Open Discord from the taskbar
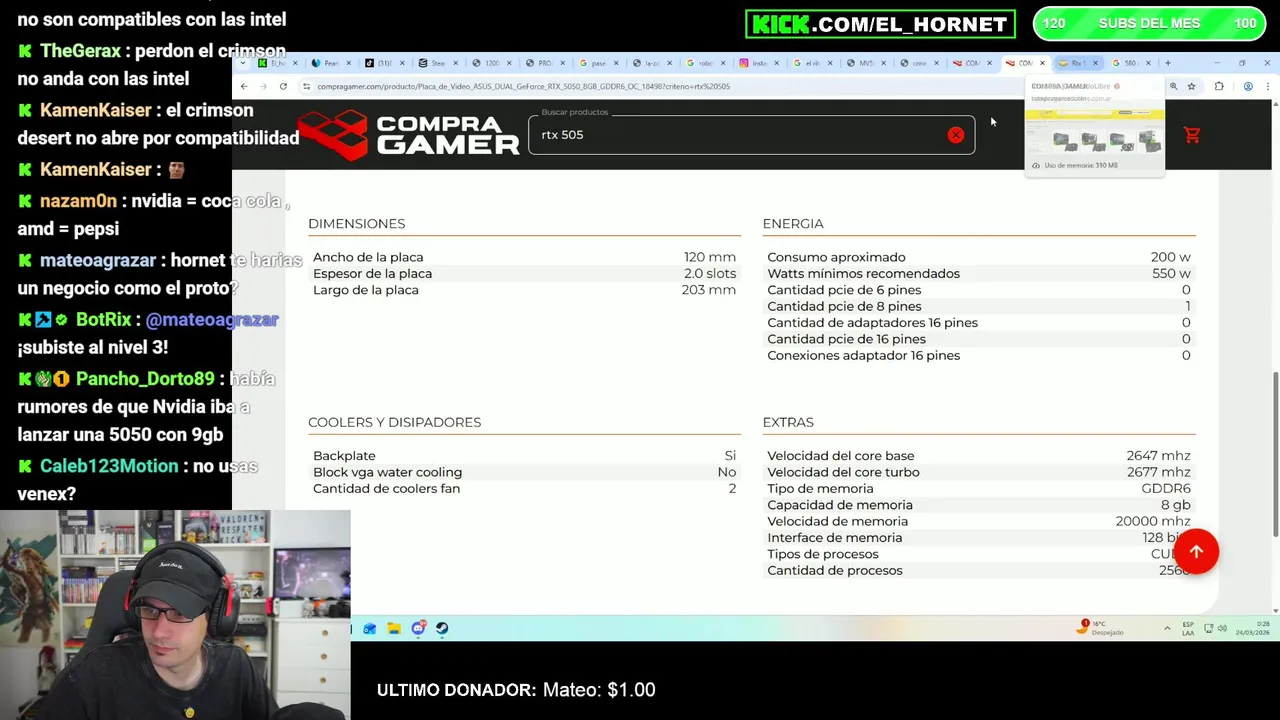Image resolution: width=1280 pixels, height=720 pixels. (x=418, y=628)
